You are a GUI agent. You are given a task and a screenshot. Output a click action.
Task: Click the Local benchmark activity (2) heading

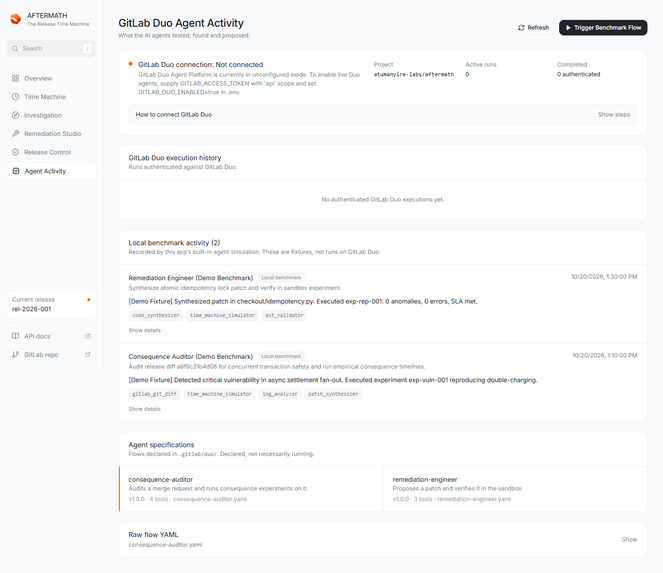coord(174,243)
